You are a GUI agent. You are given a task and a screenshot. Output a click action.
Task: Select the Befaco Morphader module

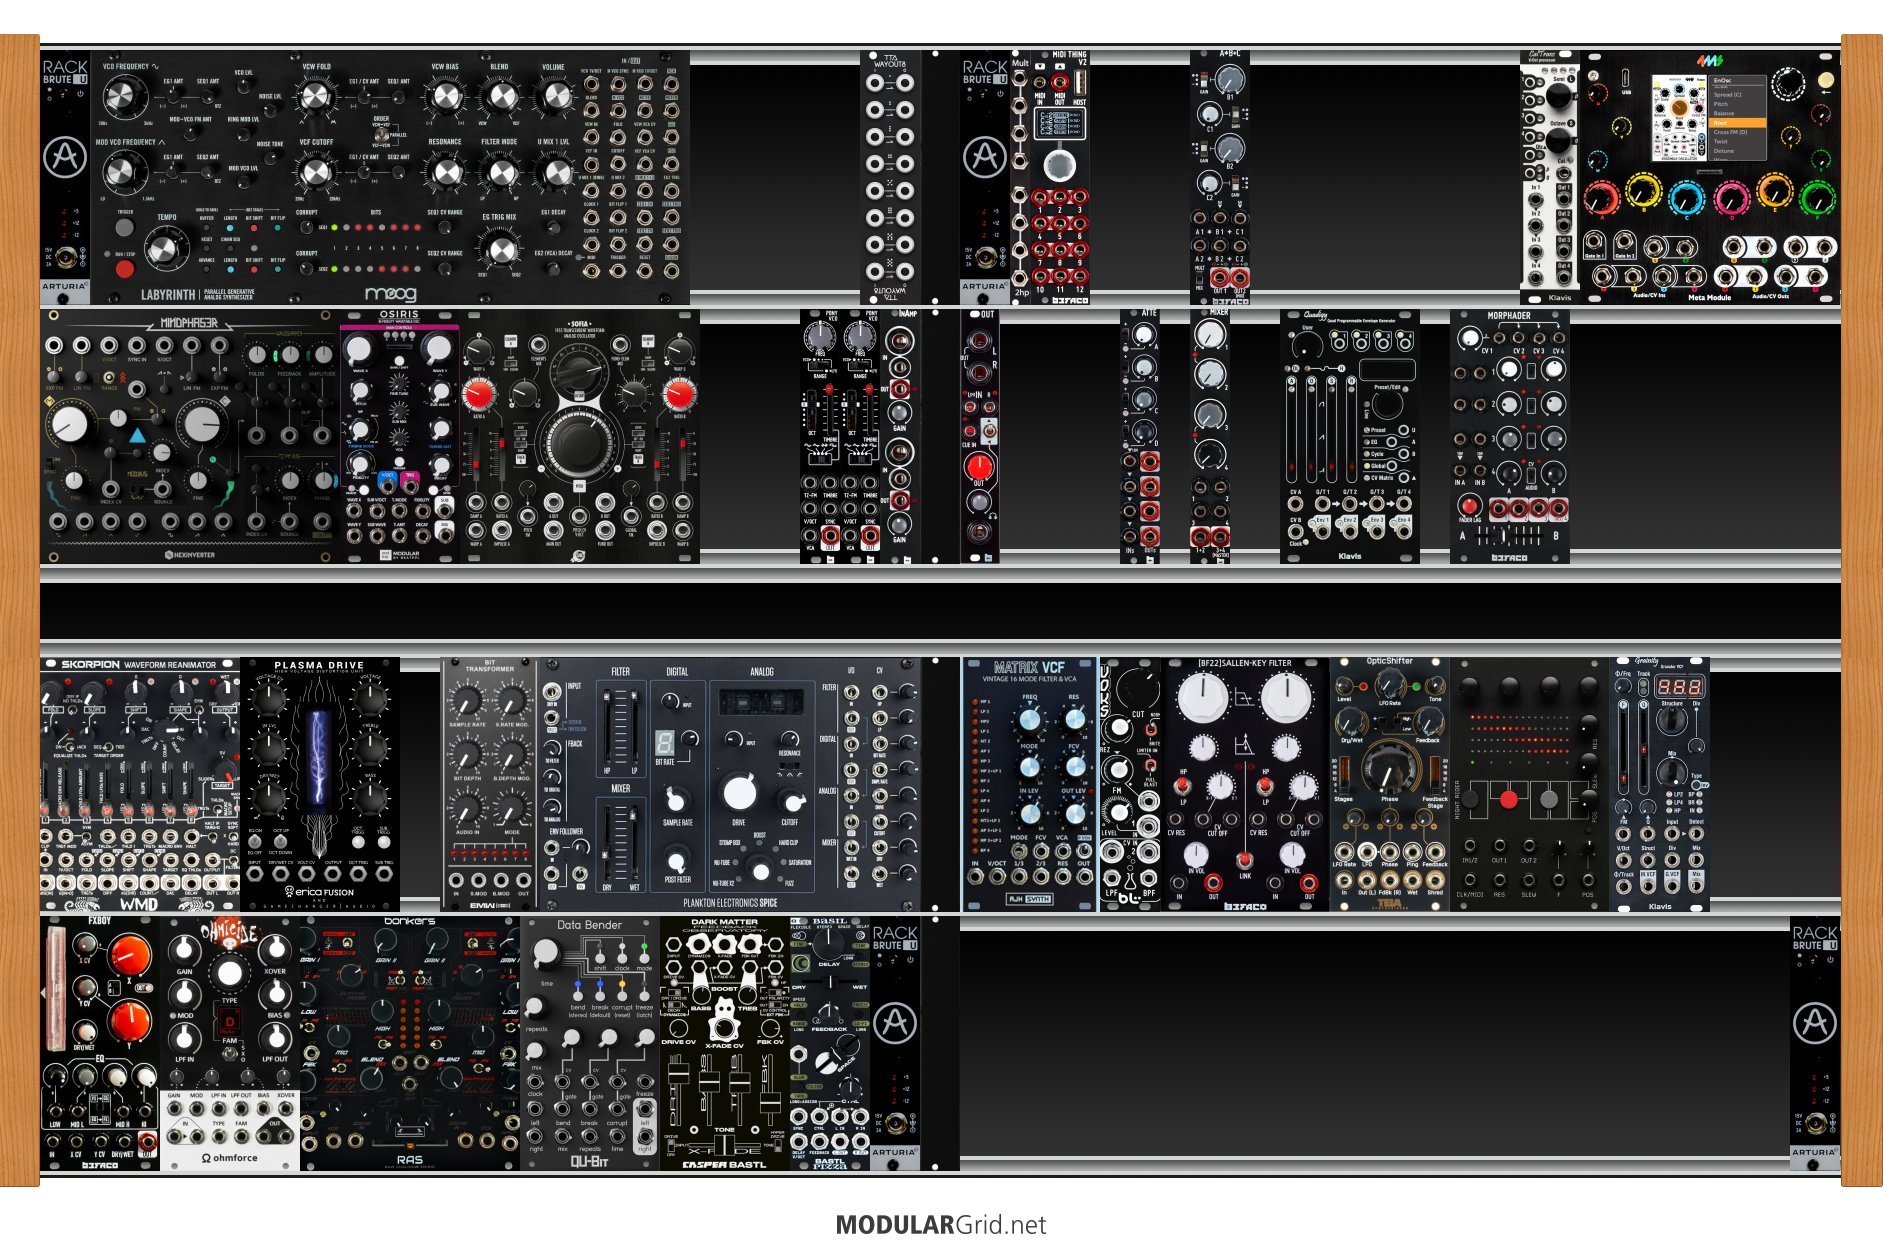[x=1510, y=436]
